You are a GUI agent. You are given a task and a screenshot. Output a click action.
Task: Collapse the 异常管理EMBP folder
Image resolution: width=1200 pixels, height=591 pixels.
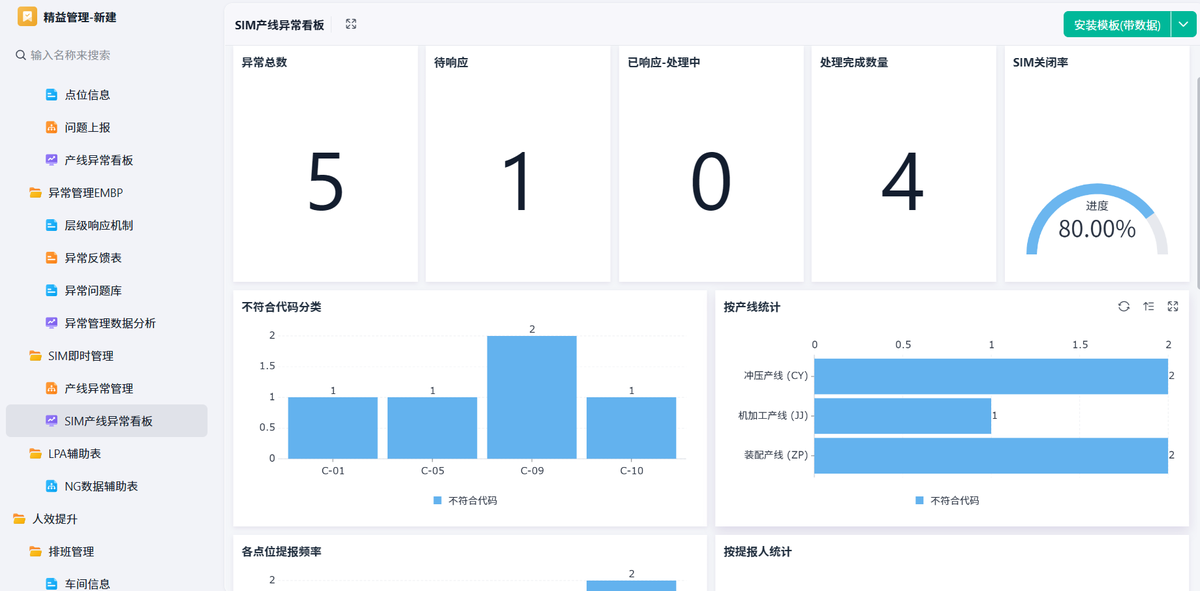85,193
